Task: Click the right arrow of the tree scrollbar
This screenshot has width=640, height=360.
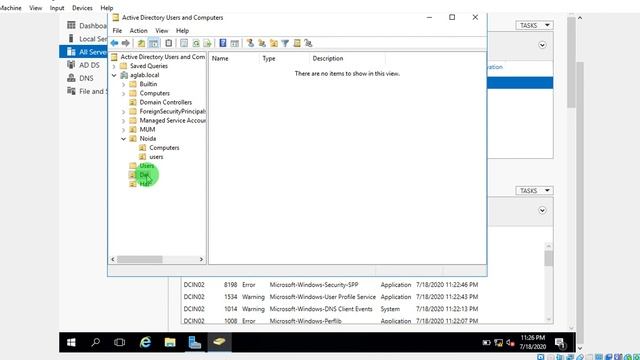Action: [x=201, y=260]
